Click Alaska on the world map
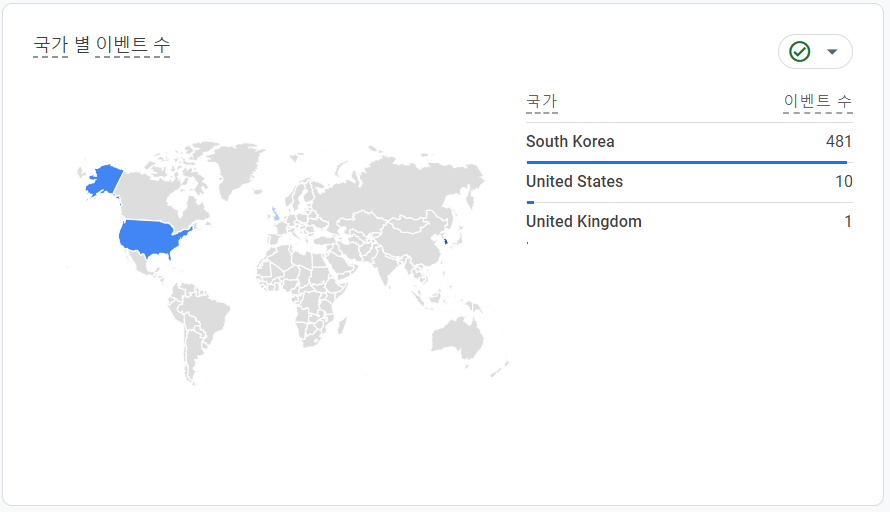This screenshot has height=512, width=890. [x=103, y=181]
